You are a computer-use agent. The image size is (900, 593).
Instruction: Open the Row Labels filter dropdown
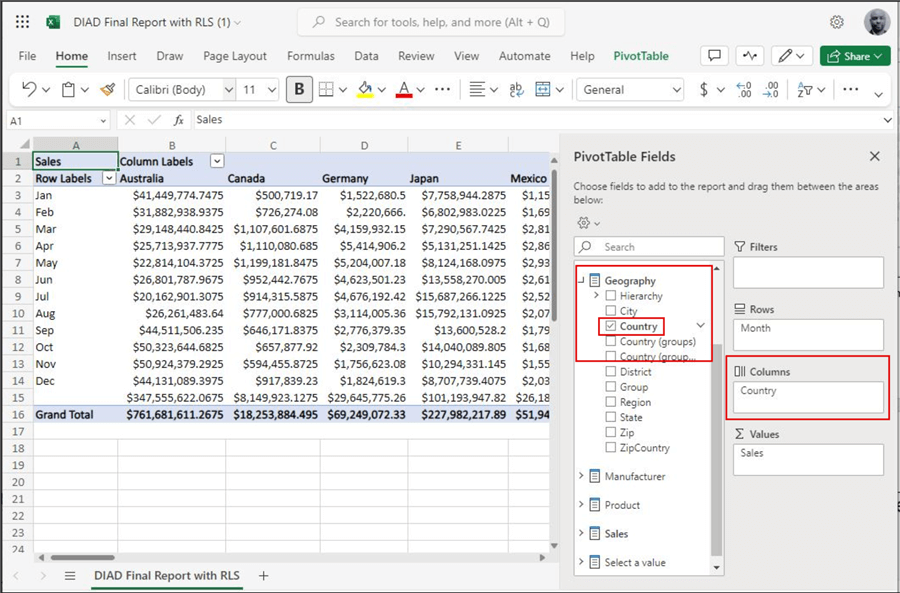[x=109, y=179]
